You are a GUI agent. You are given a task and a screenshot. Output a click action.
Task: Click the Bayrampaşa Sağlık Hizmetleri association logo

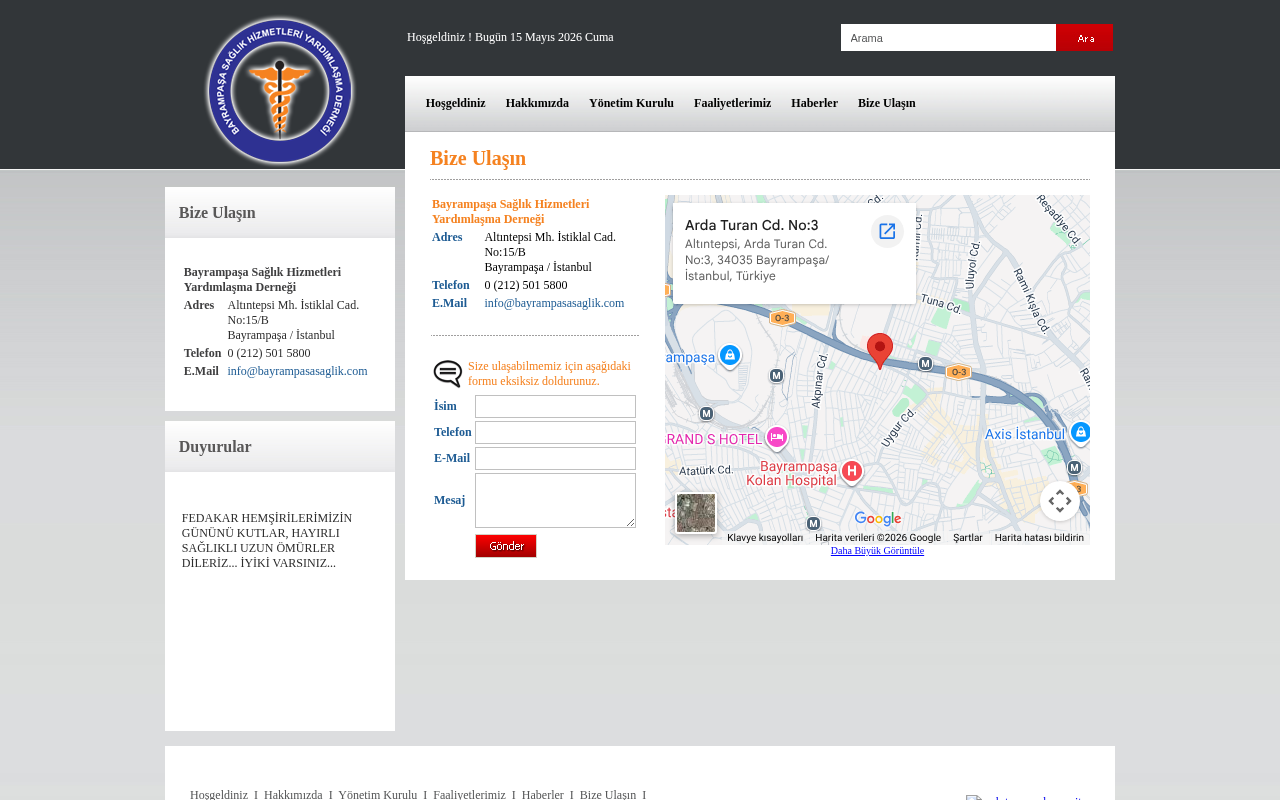click(280, 90)
